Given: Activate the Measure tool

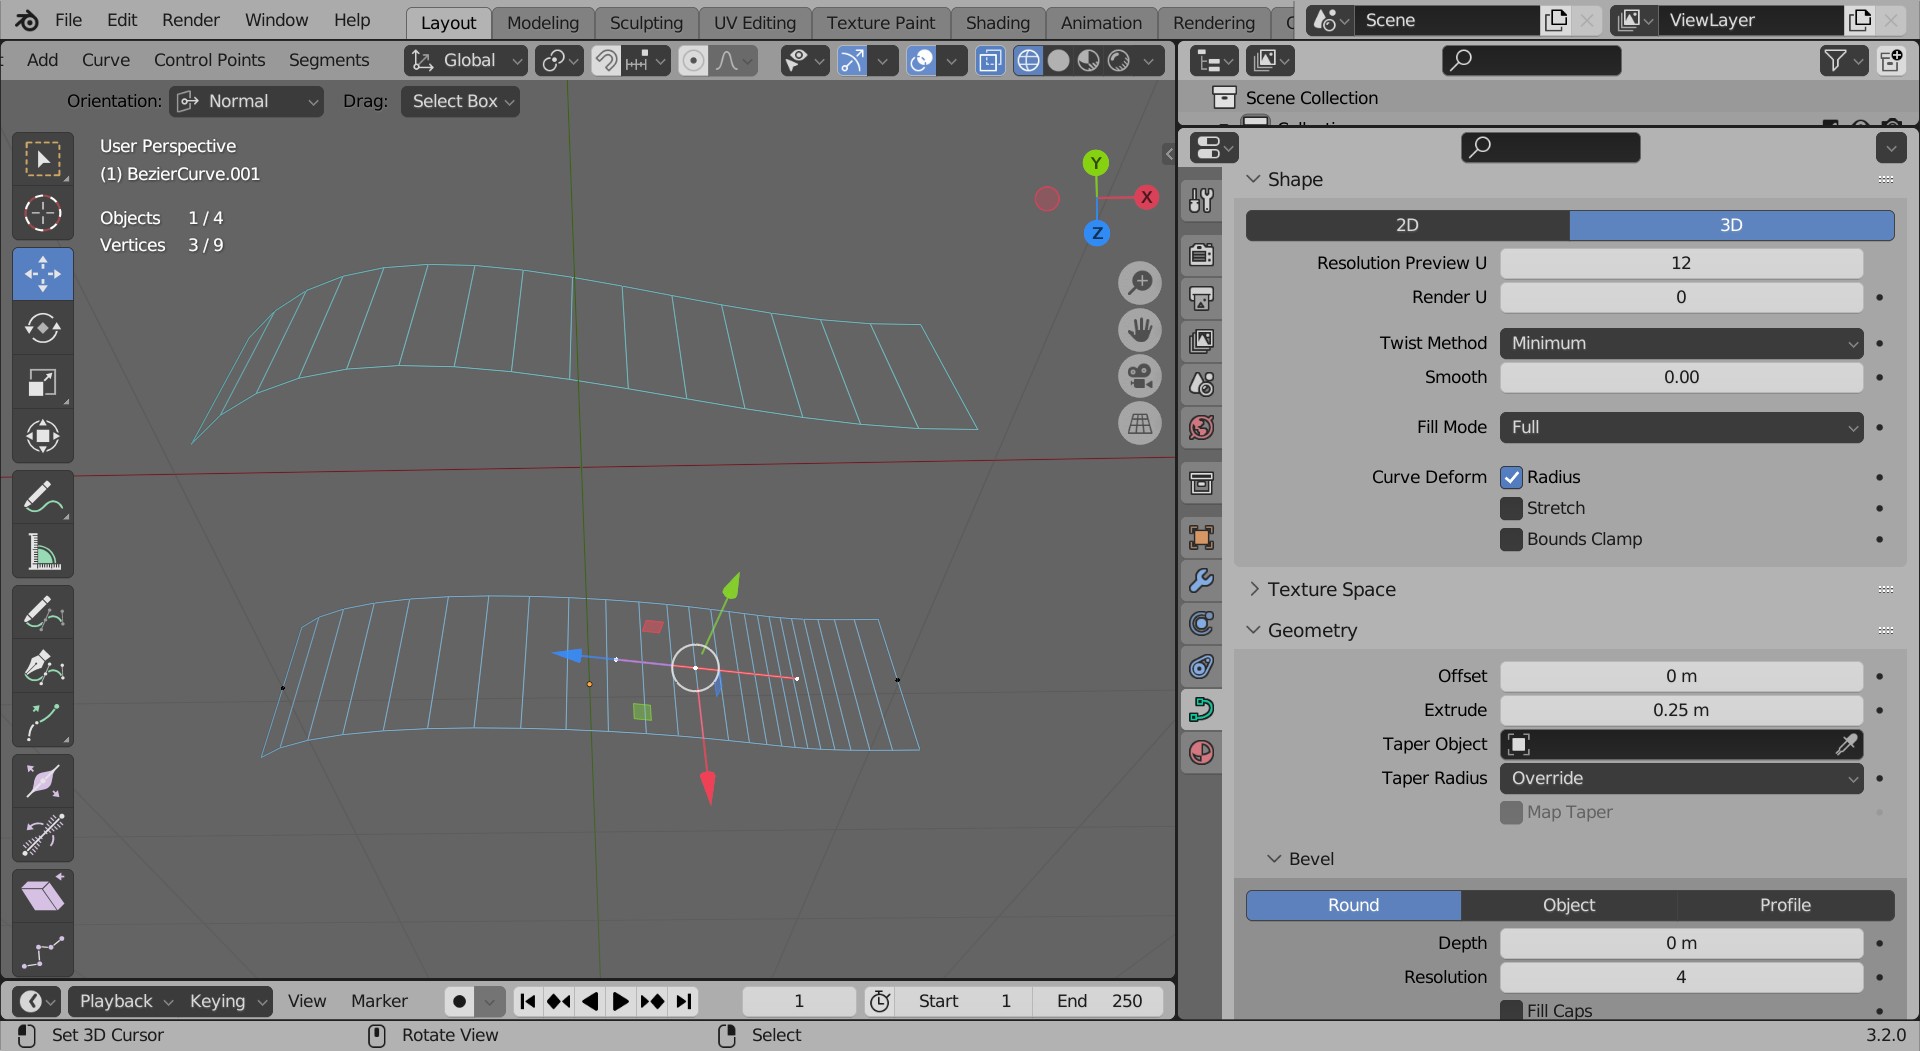Looking at the screenshot, I should pos(43,551).
